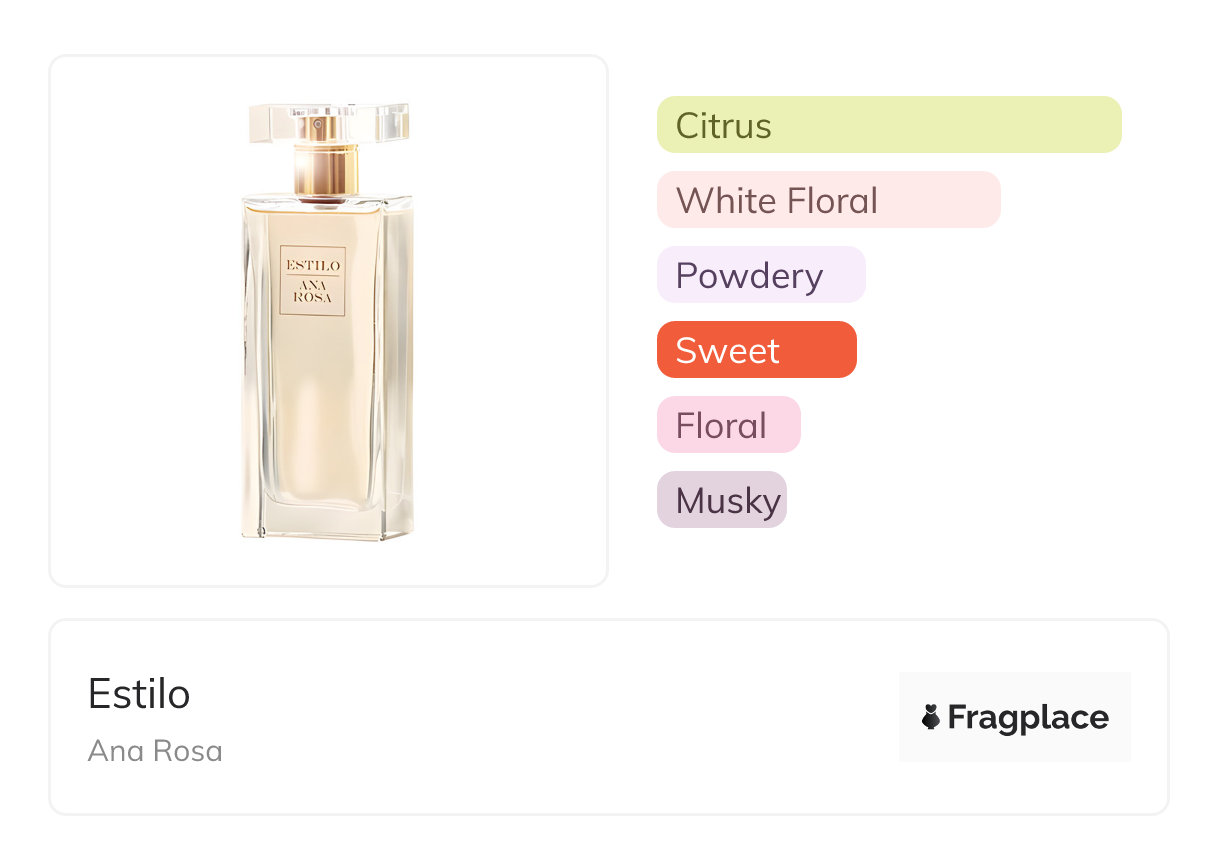Click the Fragplace perfume bottle logo icon

(x=931, y=717)
